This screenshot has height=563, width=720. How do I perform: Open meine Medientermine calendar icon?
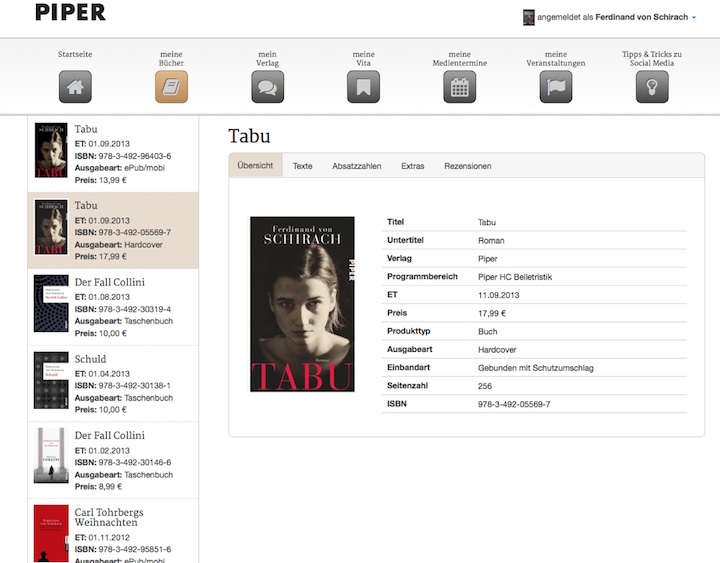pos(459,87)
